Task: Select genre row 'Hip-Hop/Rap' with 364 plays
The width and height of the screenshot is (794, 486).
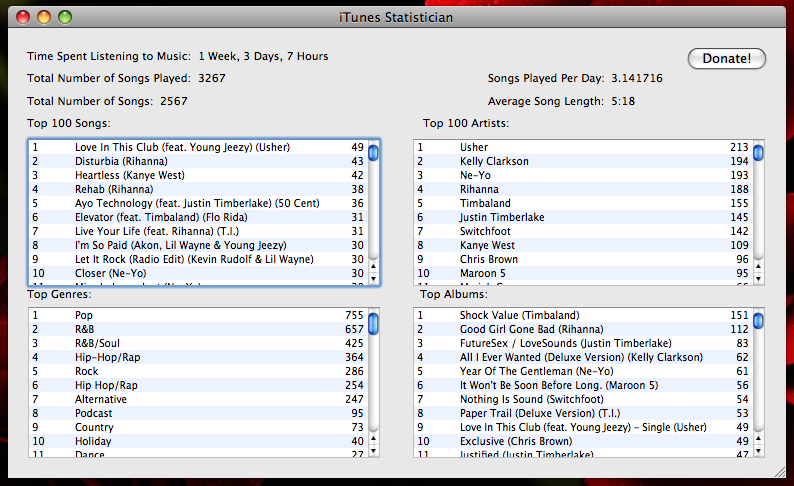Action: pyautogui.click(x=198, y=357)
